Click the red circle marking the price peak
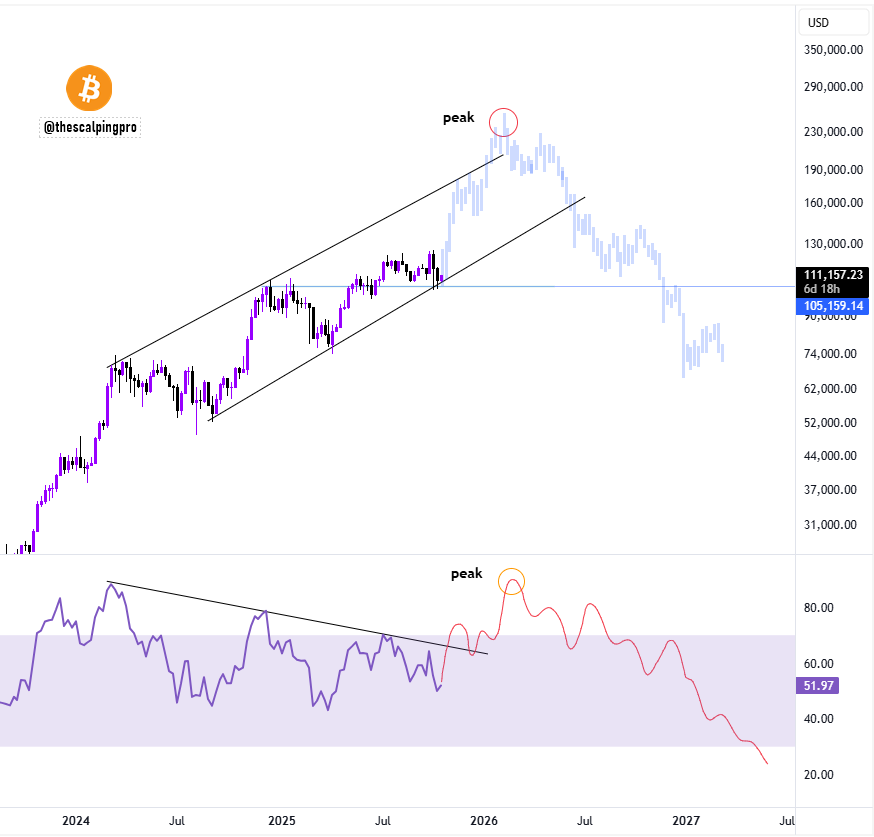Viewport: 874px width, 837px height. (x=504, y=121)
